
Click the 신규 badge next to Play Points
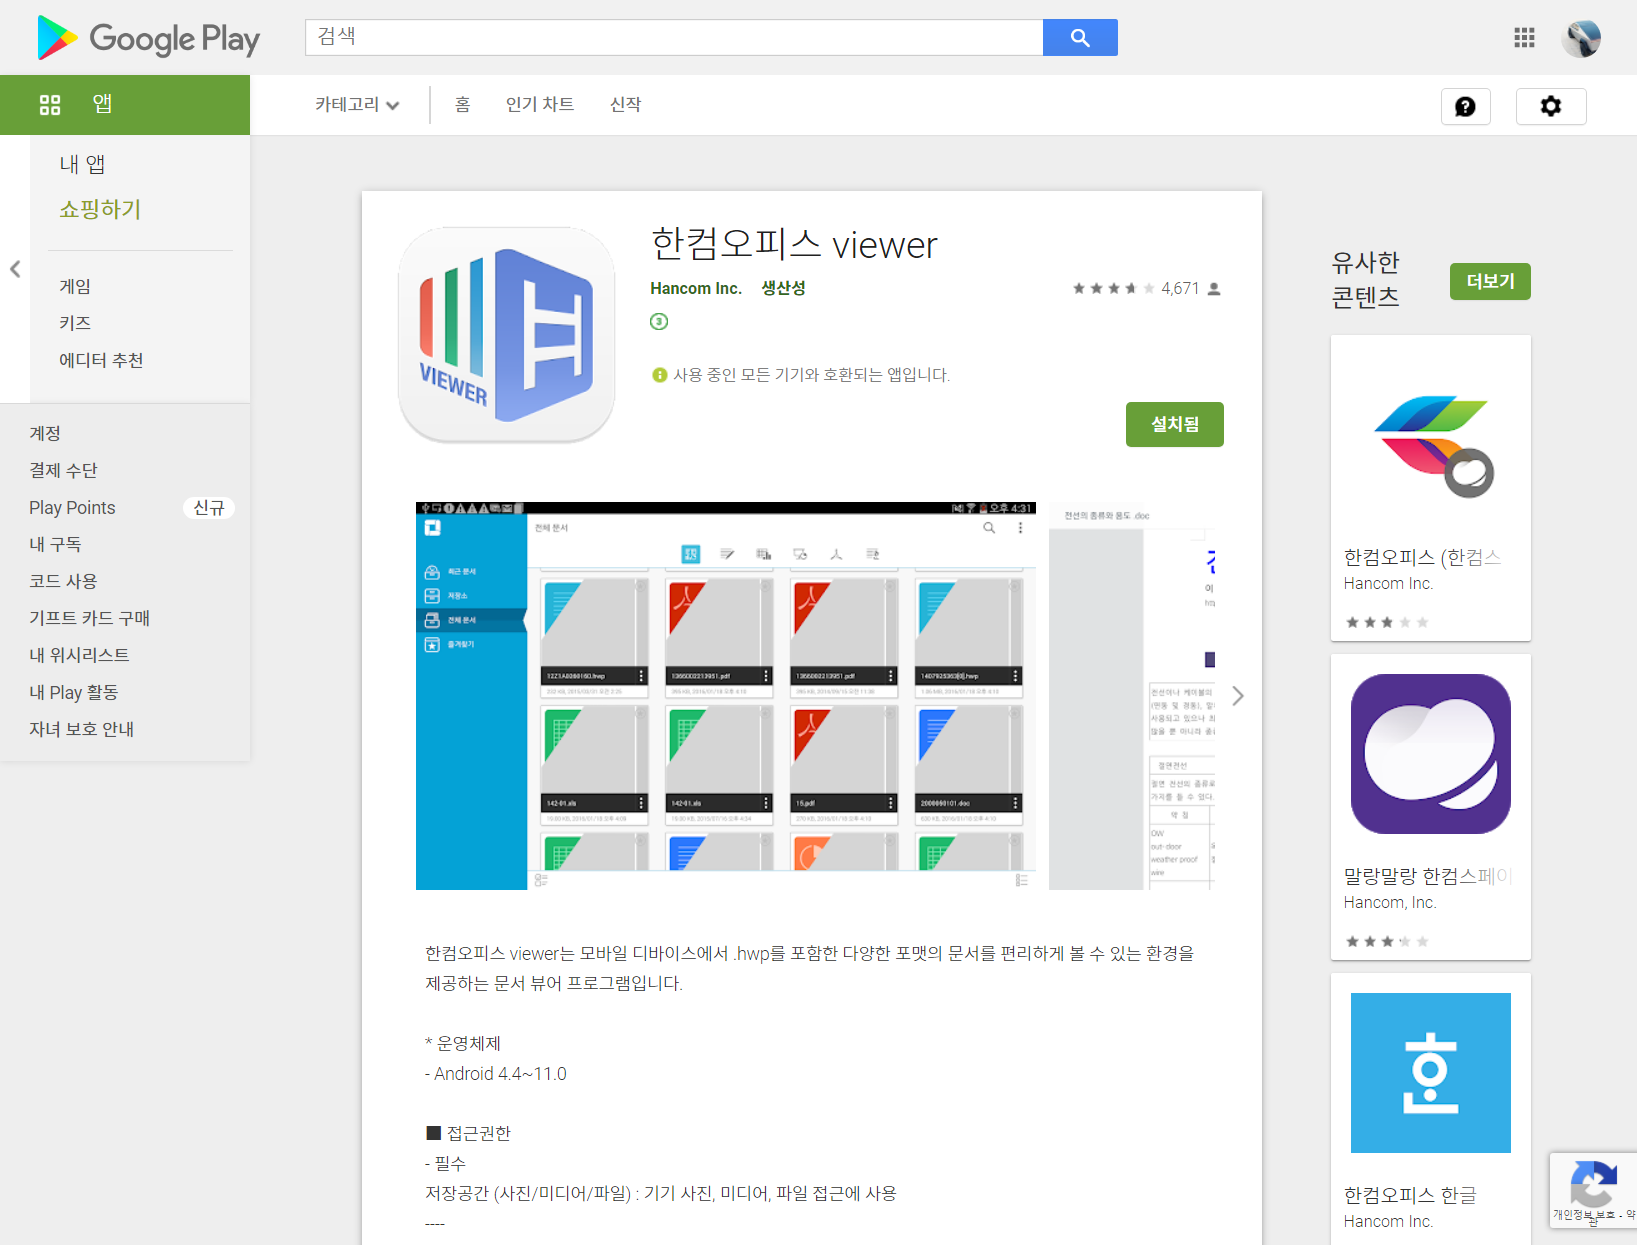click(209, 508)
